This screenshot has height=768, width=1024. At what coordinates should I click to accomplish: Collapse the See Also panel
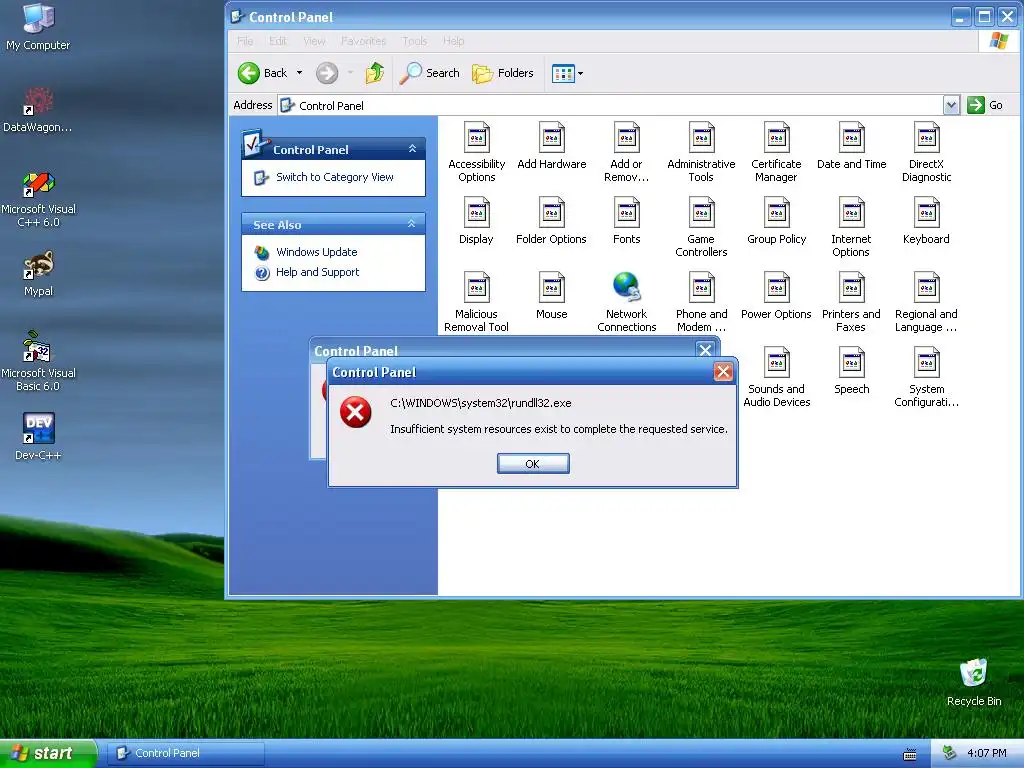pos(411,224)
